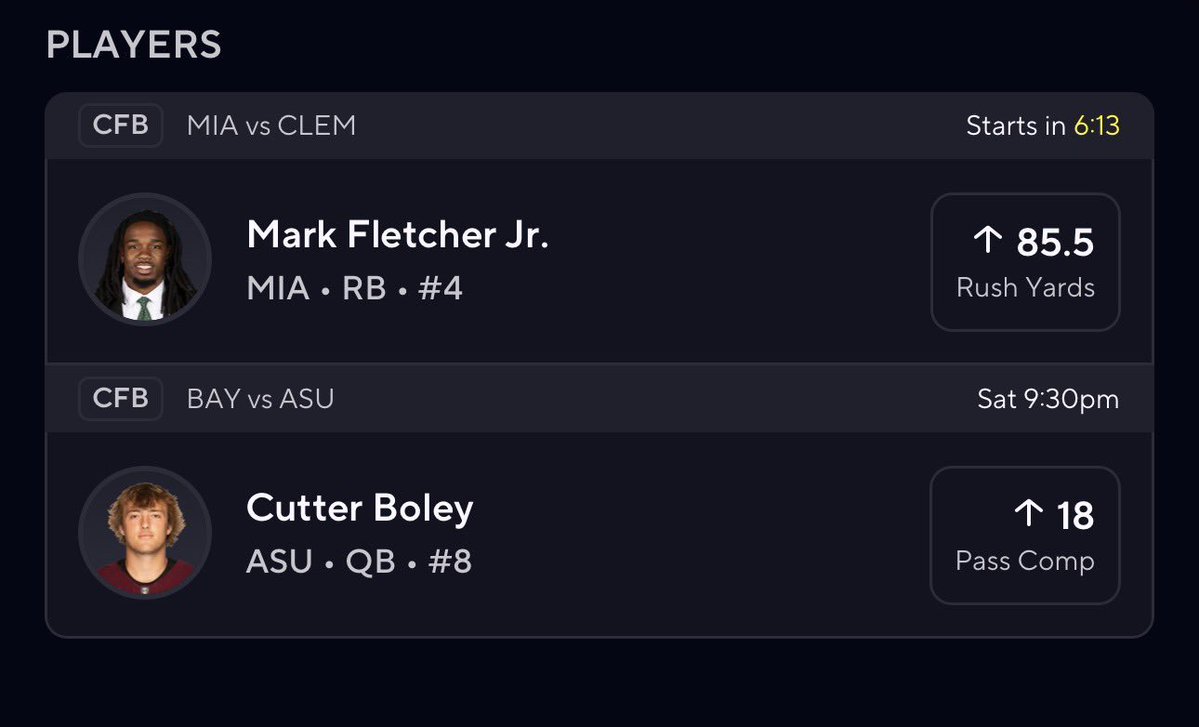Click the up arrow beside 85.5

pos(987,239)
